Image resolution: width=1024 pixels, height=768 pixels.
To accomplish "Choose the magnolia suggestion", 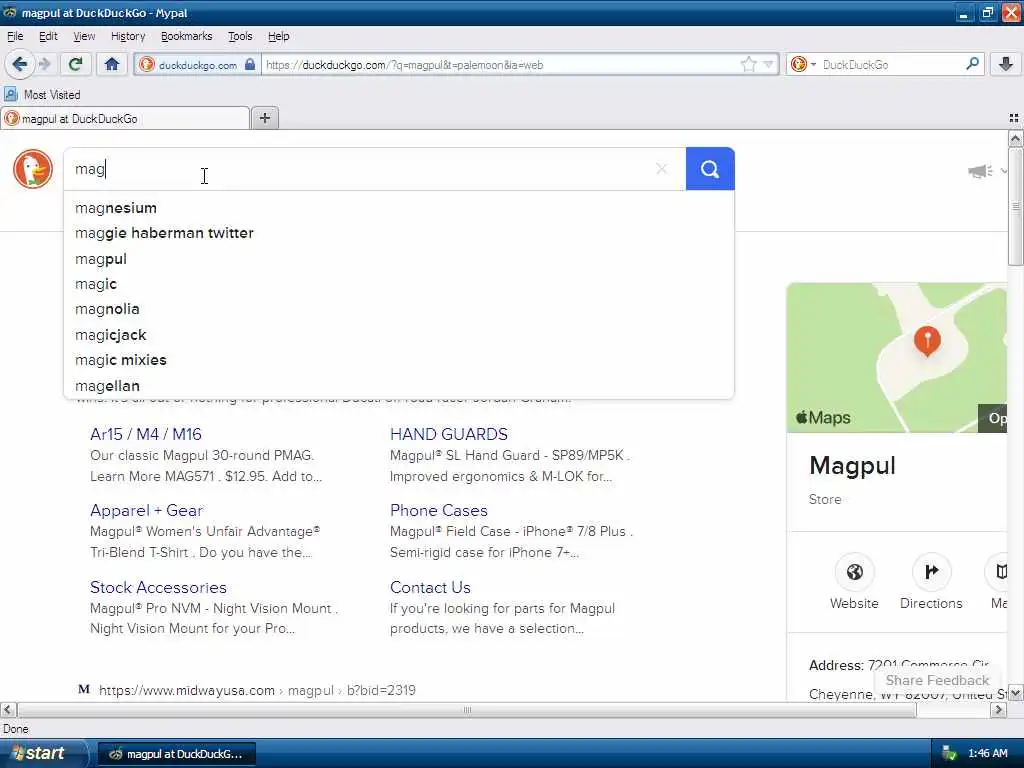I will (398, 309).
